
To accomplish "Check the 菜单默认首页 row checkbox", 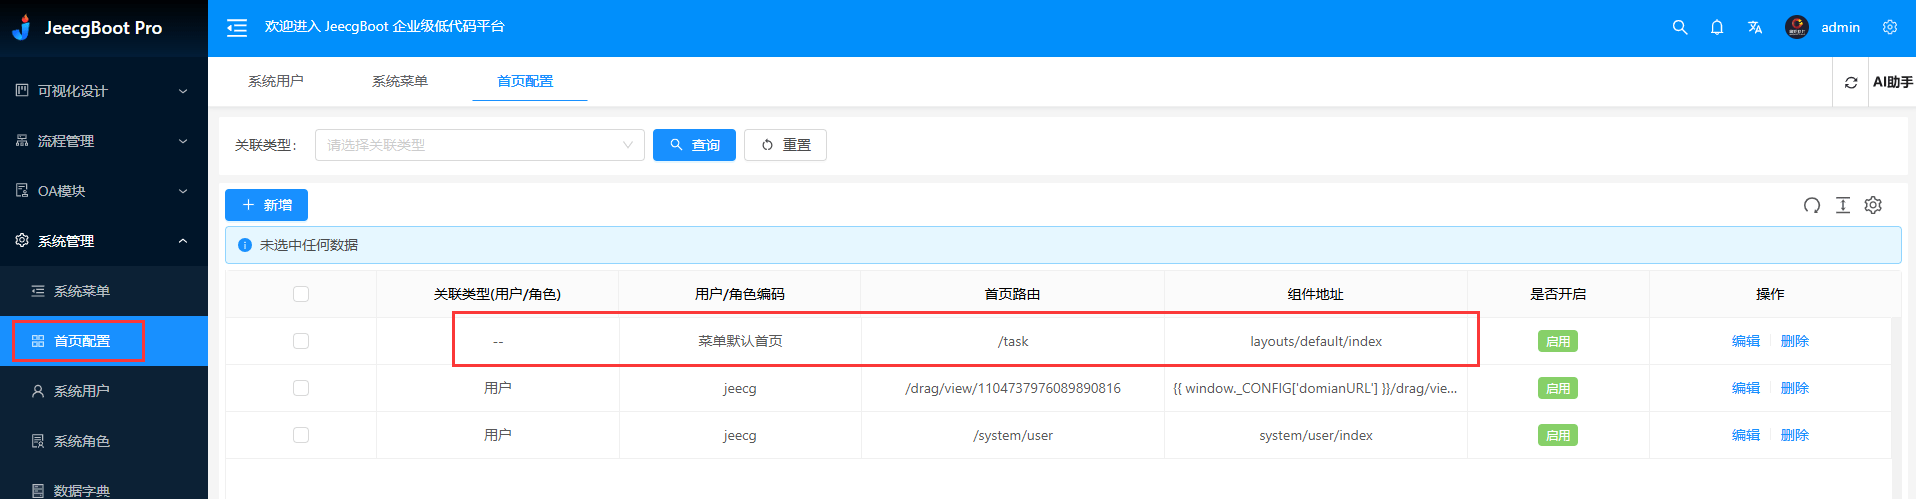I will pos(301,341).
